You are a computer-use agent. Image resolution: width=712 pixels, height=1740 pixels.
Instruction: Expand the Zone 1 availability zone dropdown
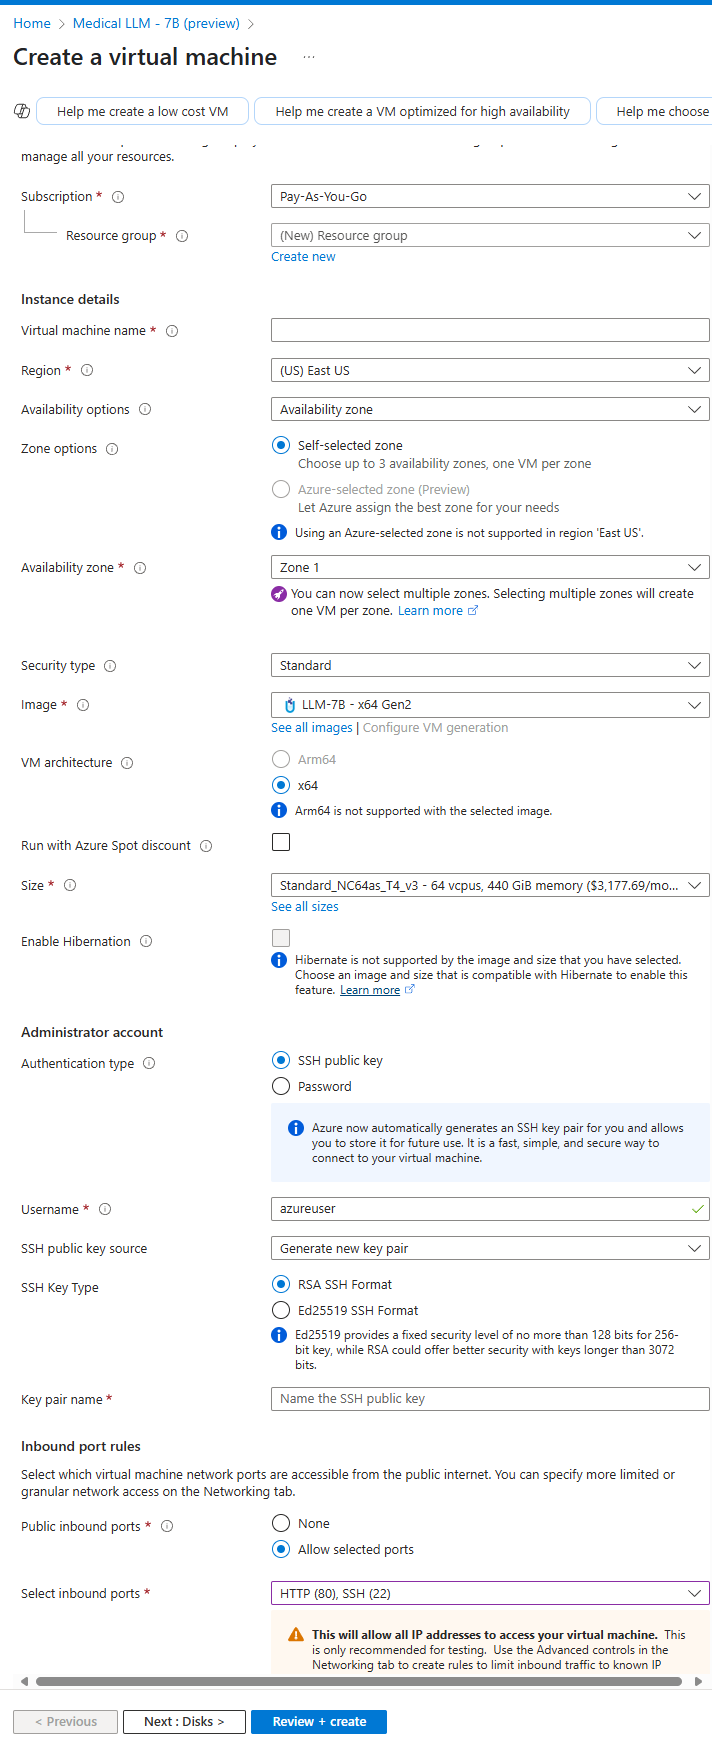point(490,567)
